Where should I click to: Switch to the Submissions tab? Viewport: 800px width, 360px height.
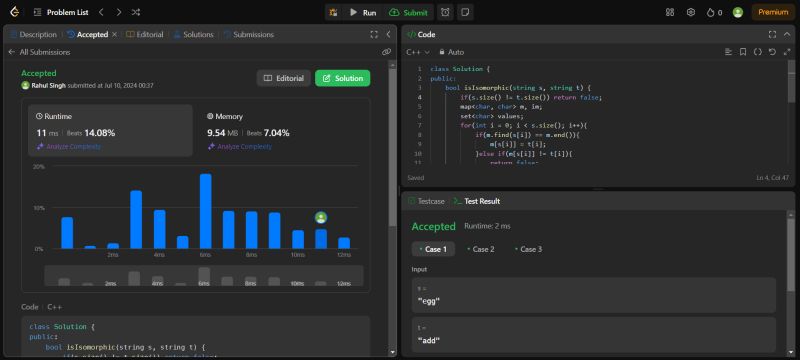coord(249,35)
